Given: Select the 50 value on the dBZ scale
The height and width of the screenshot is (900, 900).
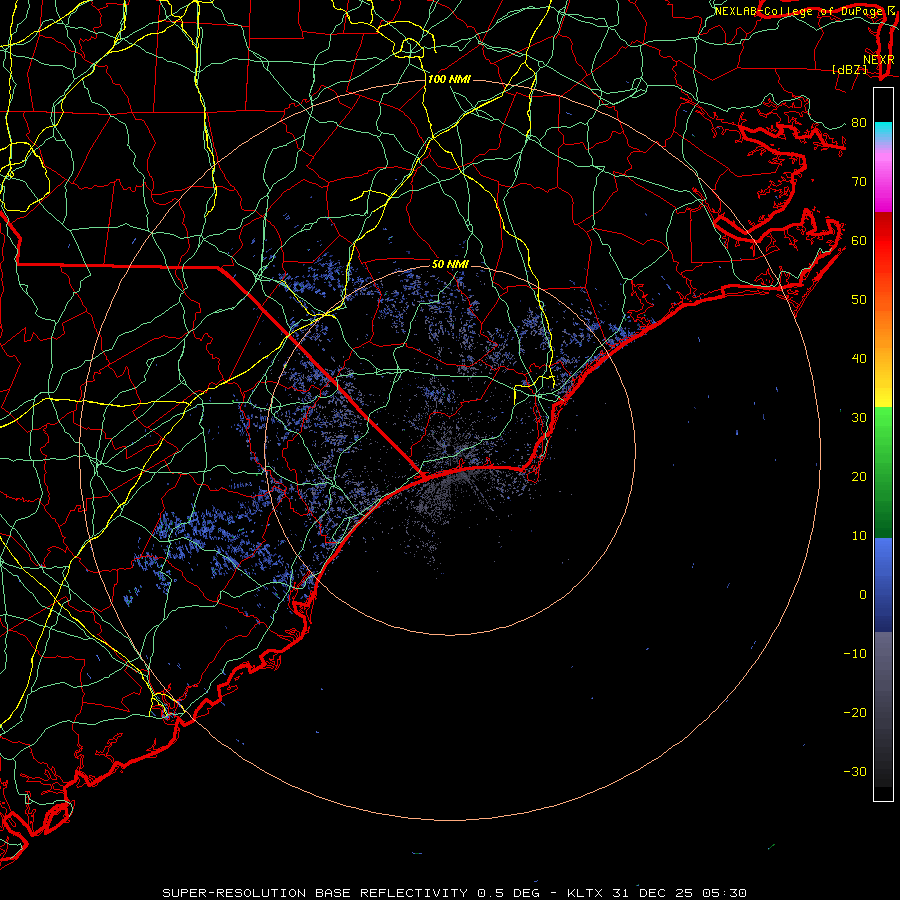Looking at the screenshot, I should click(x=859, y=300).
